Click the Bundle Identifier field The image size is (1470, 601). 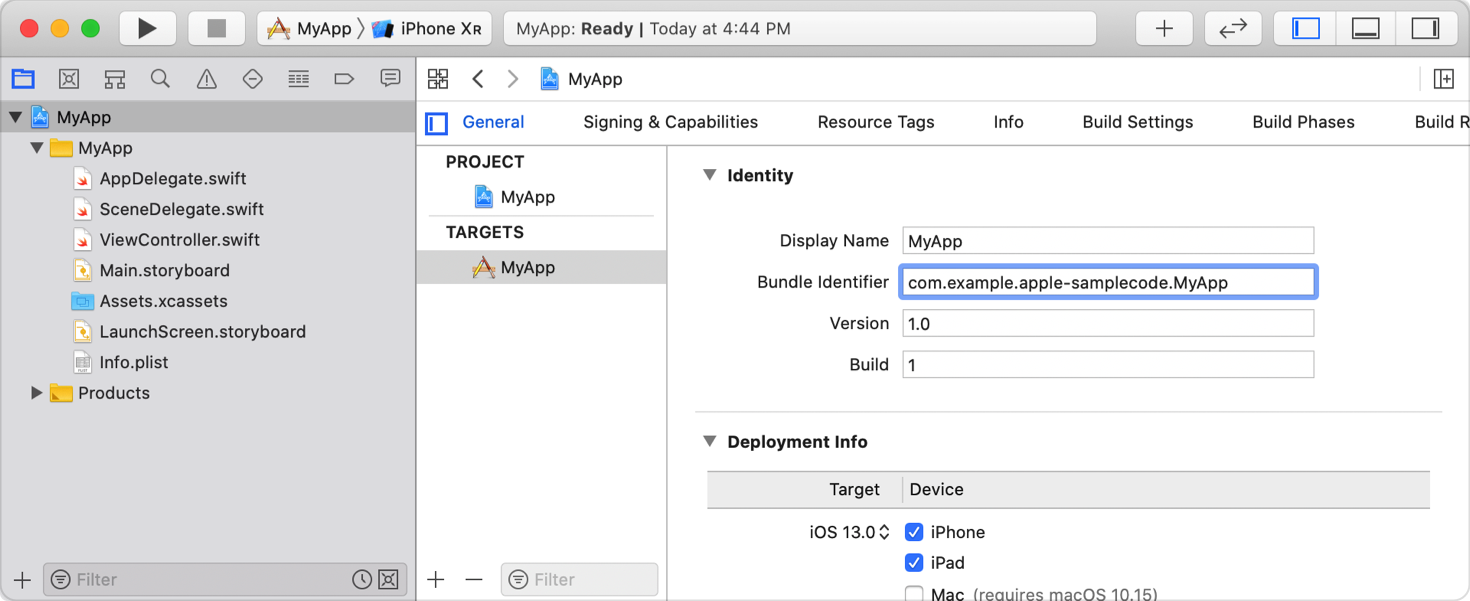pos(1108,282)
